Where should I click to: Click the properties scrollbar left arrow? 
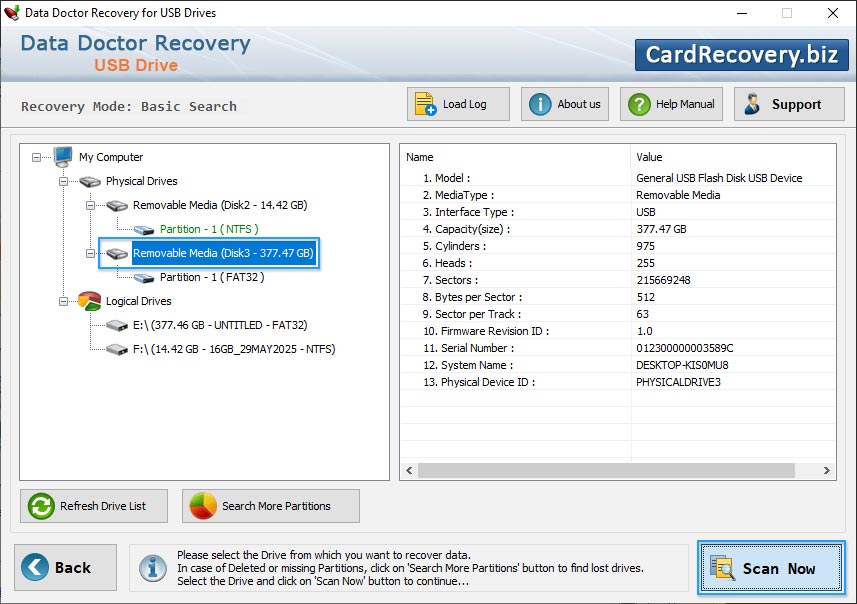409,470
